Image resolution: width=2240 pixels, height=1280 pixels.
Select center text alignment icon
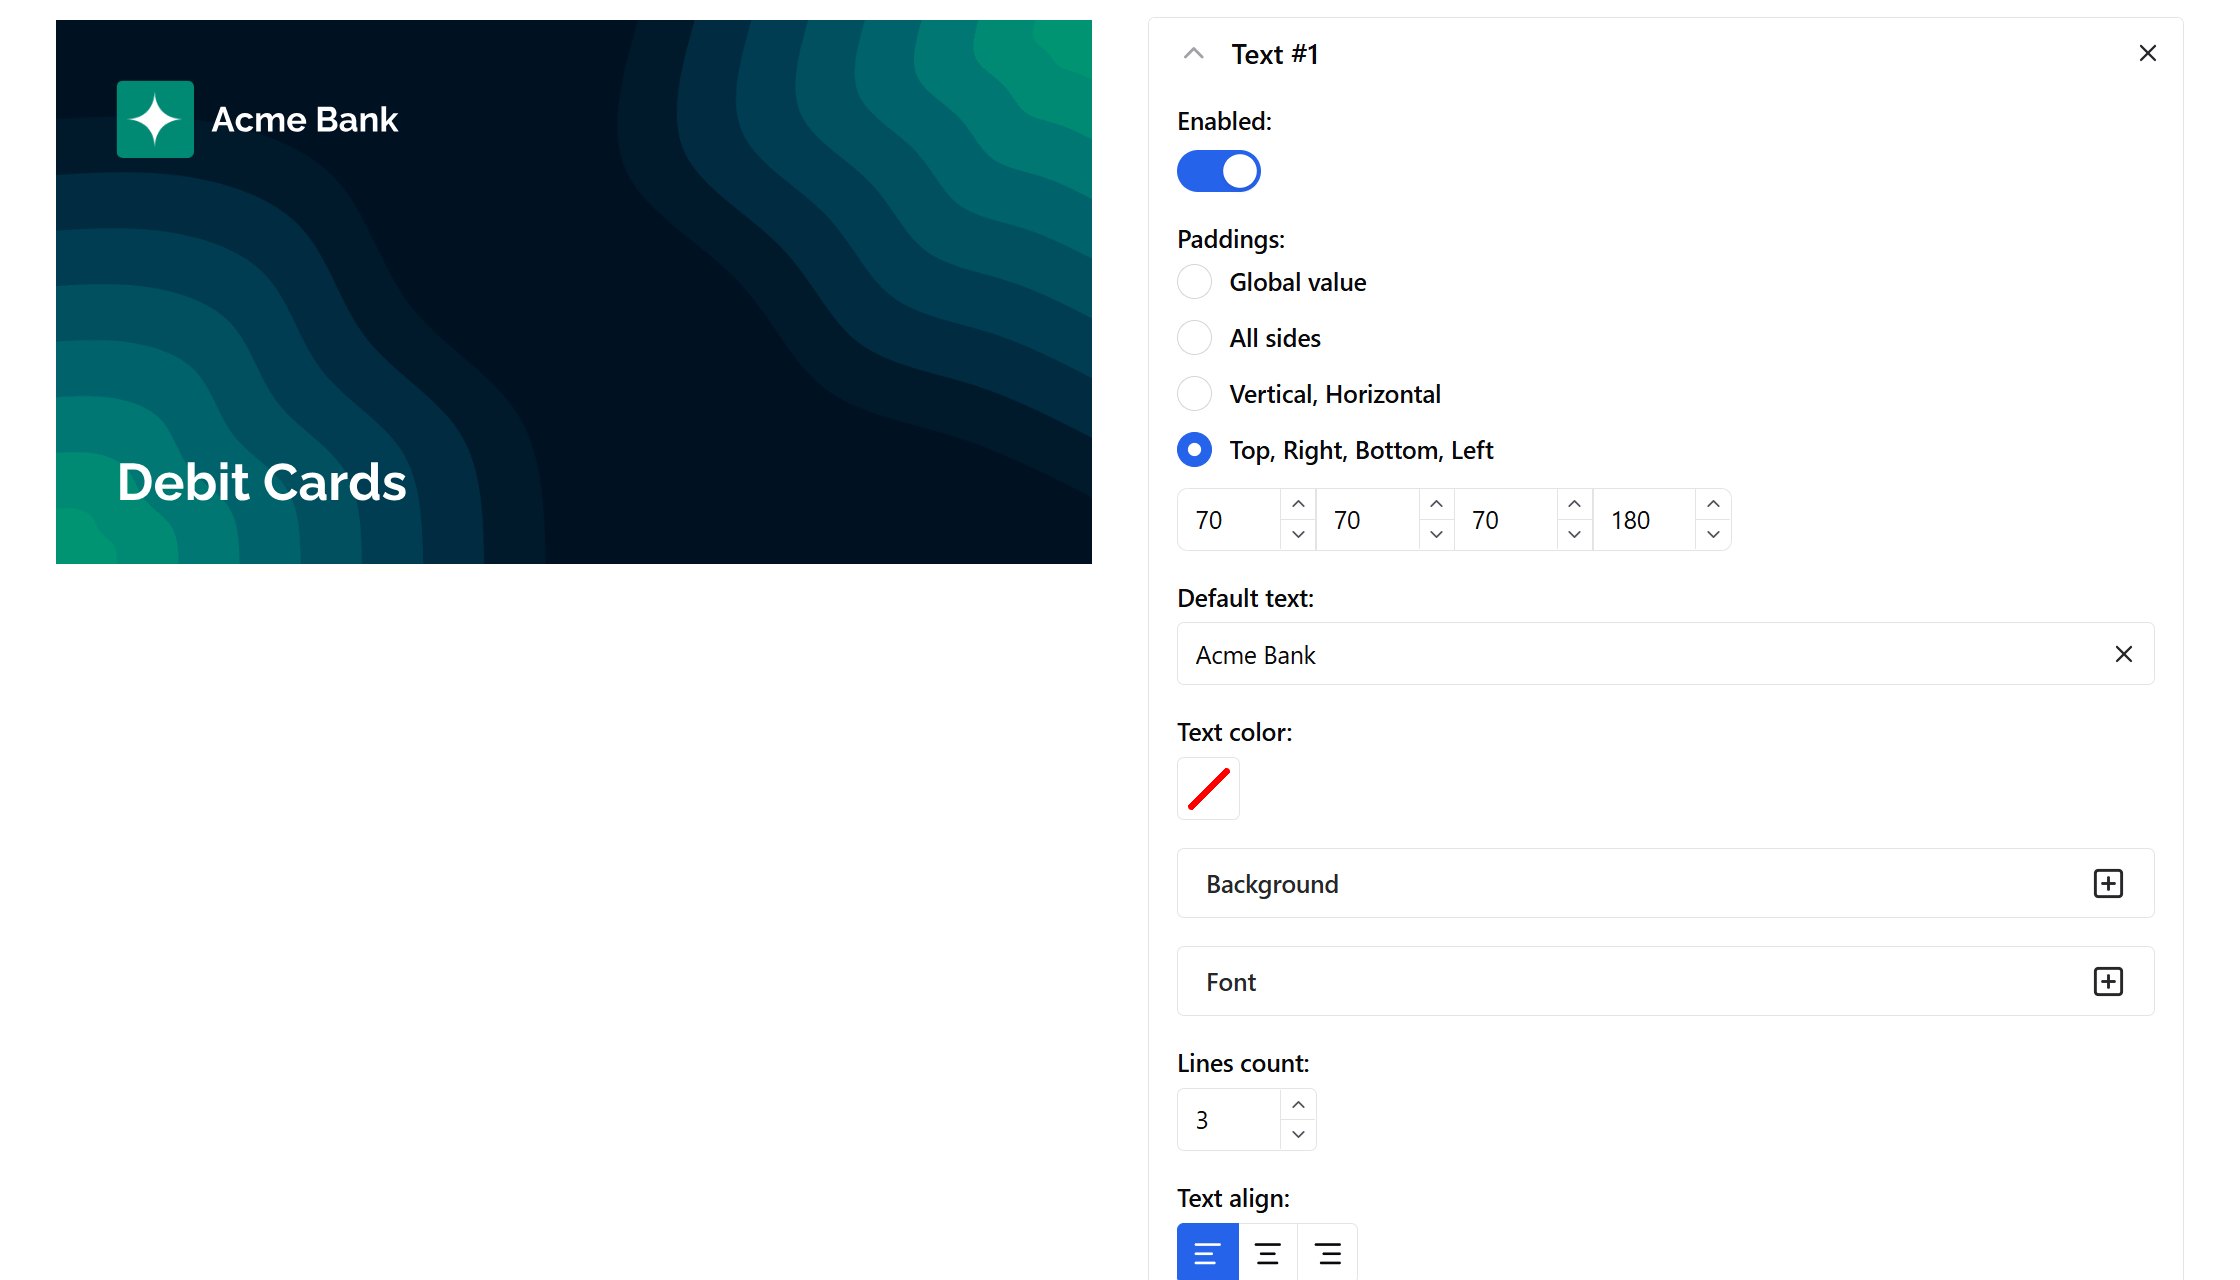pyautogui.click(x=1267, y=1253)
